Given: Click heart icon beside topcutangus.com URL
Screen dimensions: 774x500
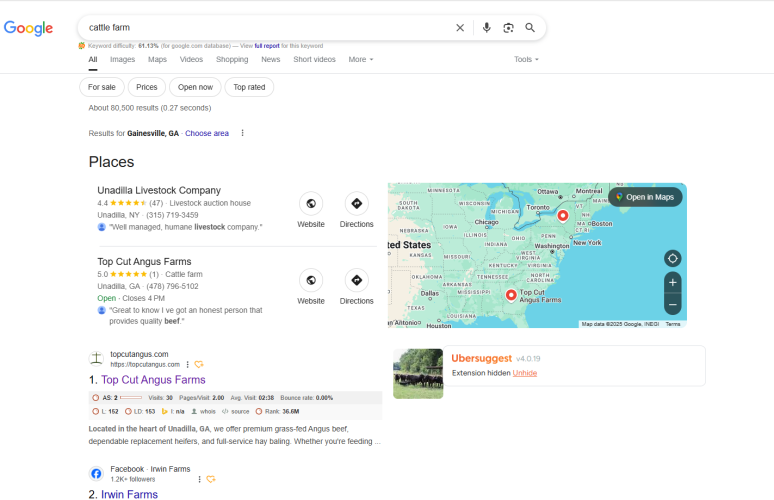Looking at the screenshot, I should click(199, 364).
